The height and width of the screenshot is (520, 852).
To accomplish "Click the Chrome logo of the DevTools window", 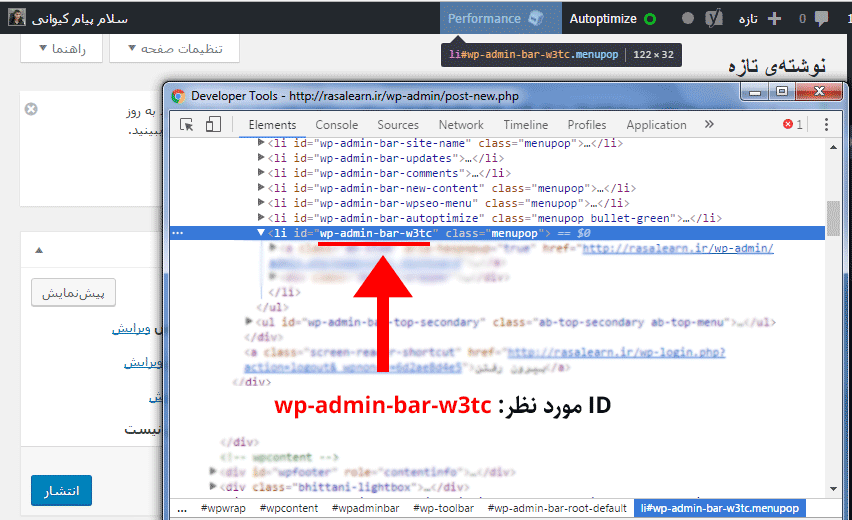I will 178,96.
